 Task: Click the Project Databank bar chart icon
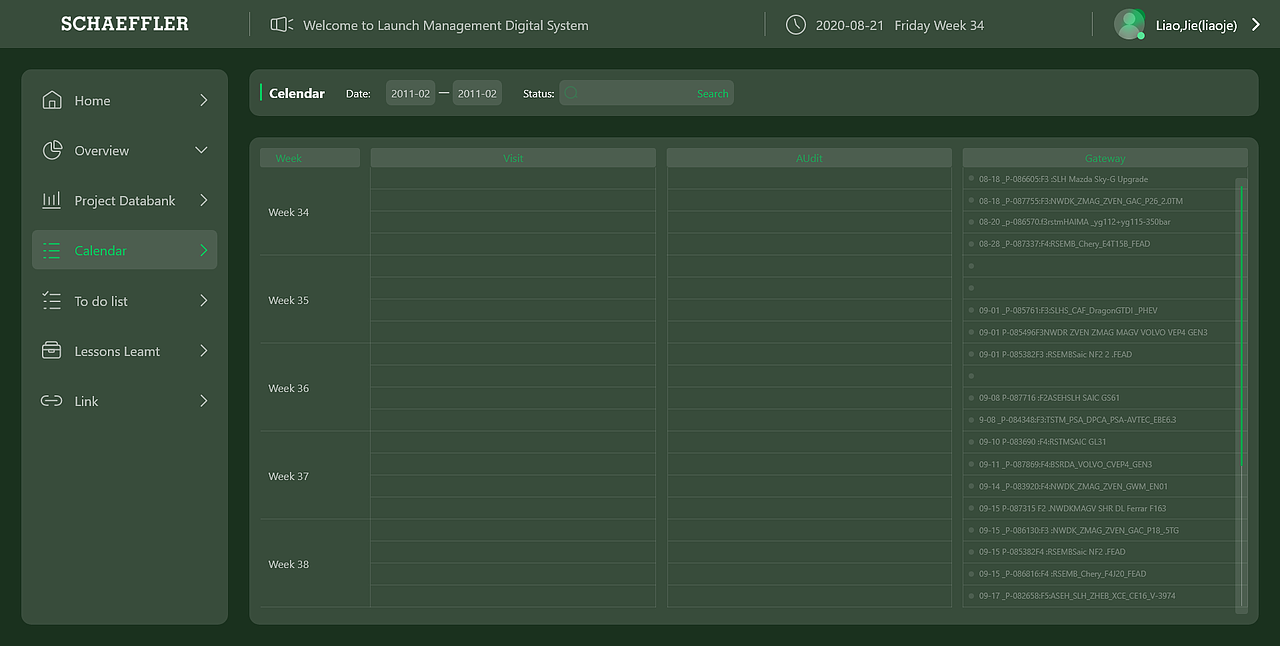pos(52,200)
